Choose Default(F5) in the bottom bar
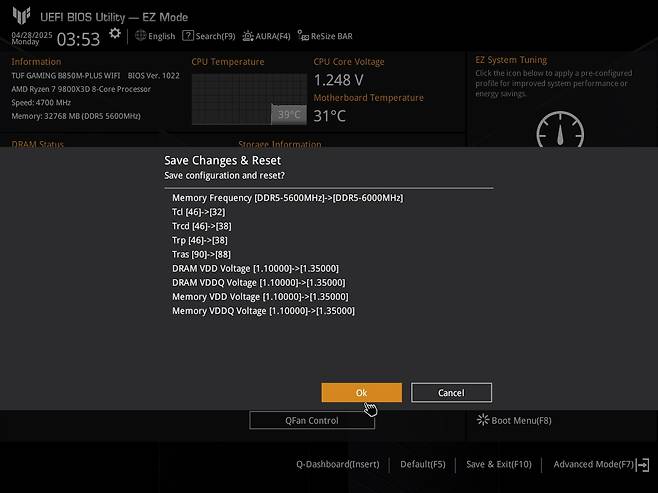Image resolution: width=658 pixels, height=493 pixels. point(423,464)
